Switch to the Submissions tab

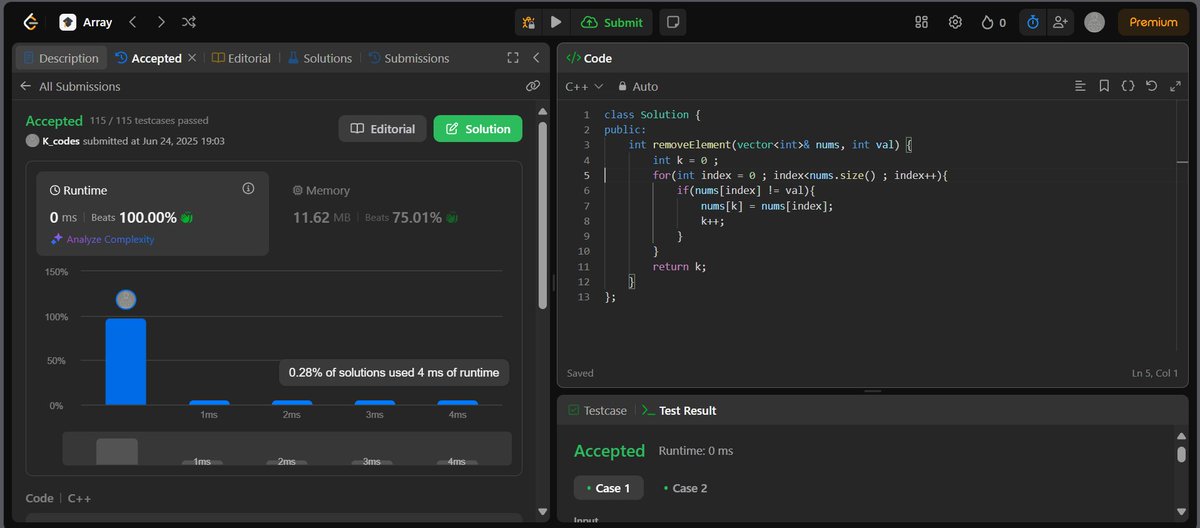point(408,58)
